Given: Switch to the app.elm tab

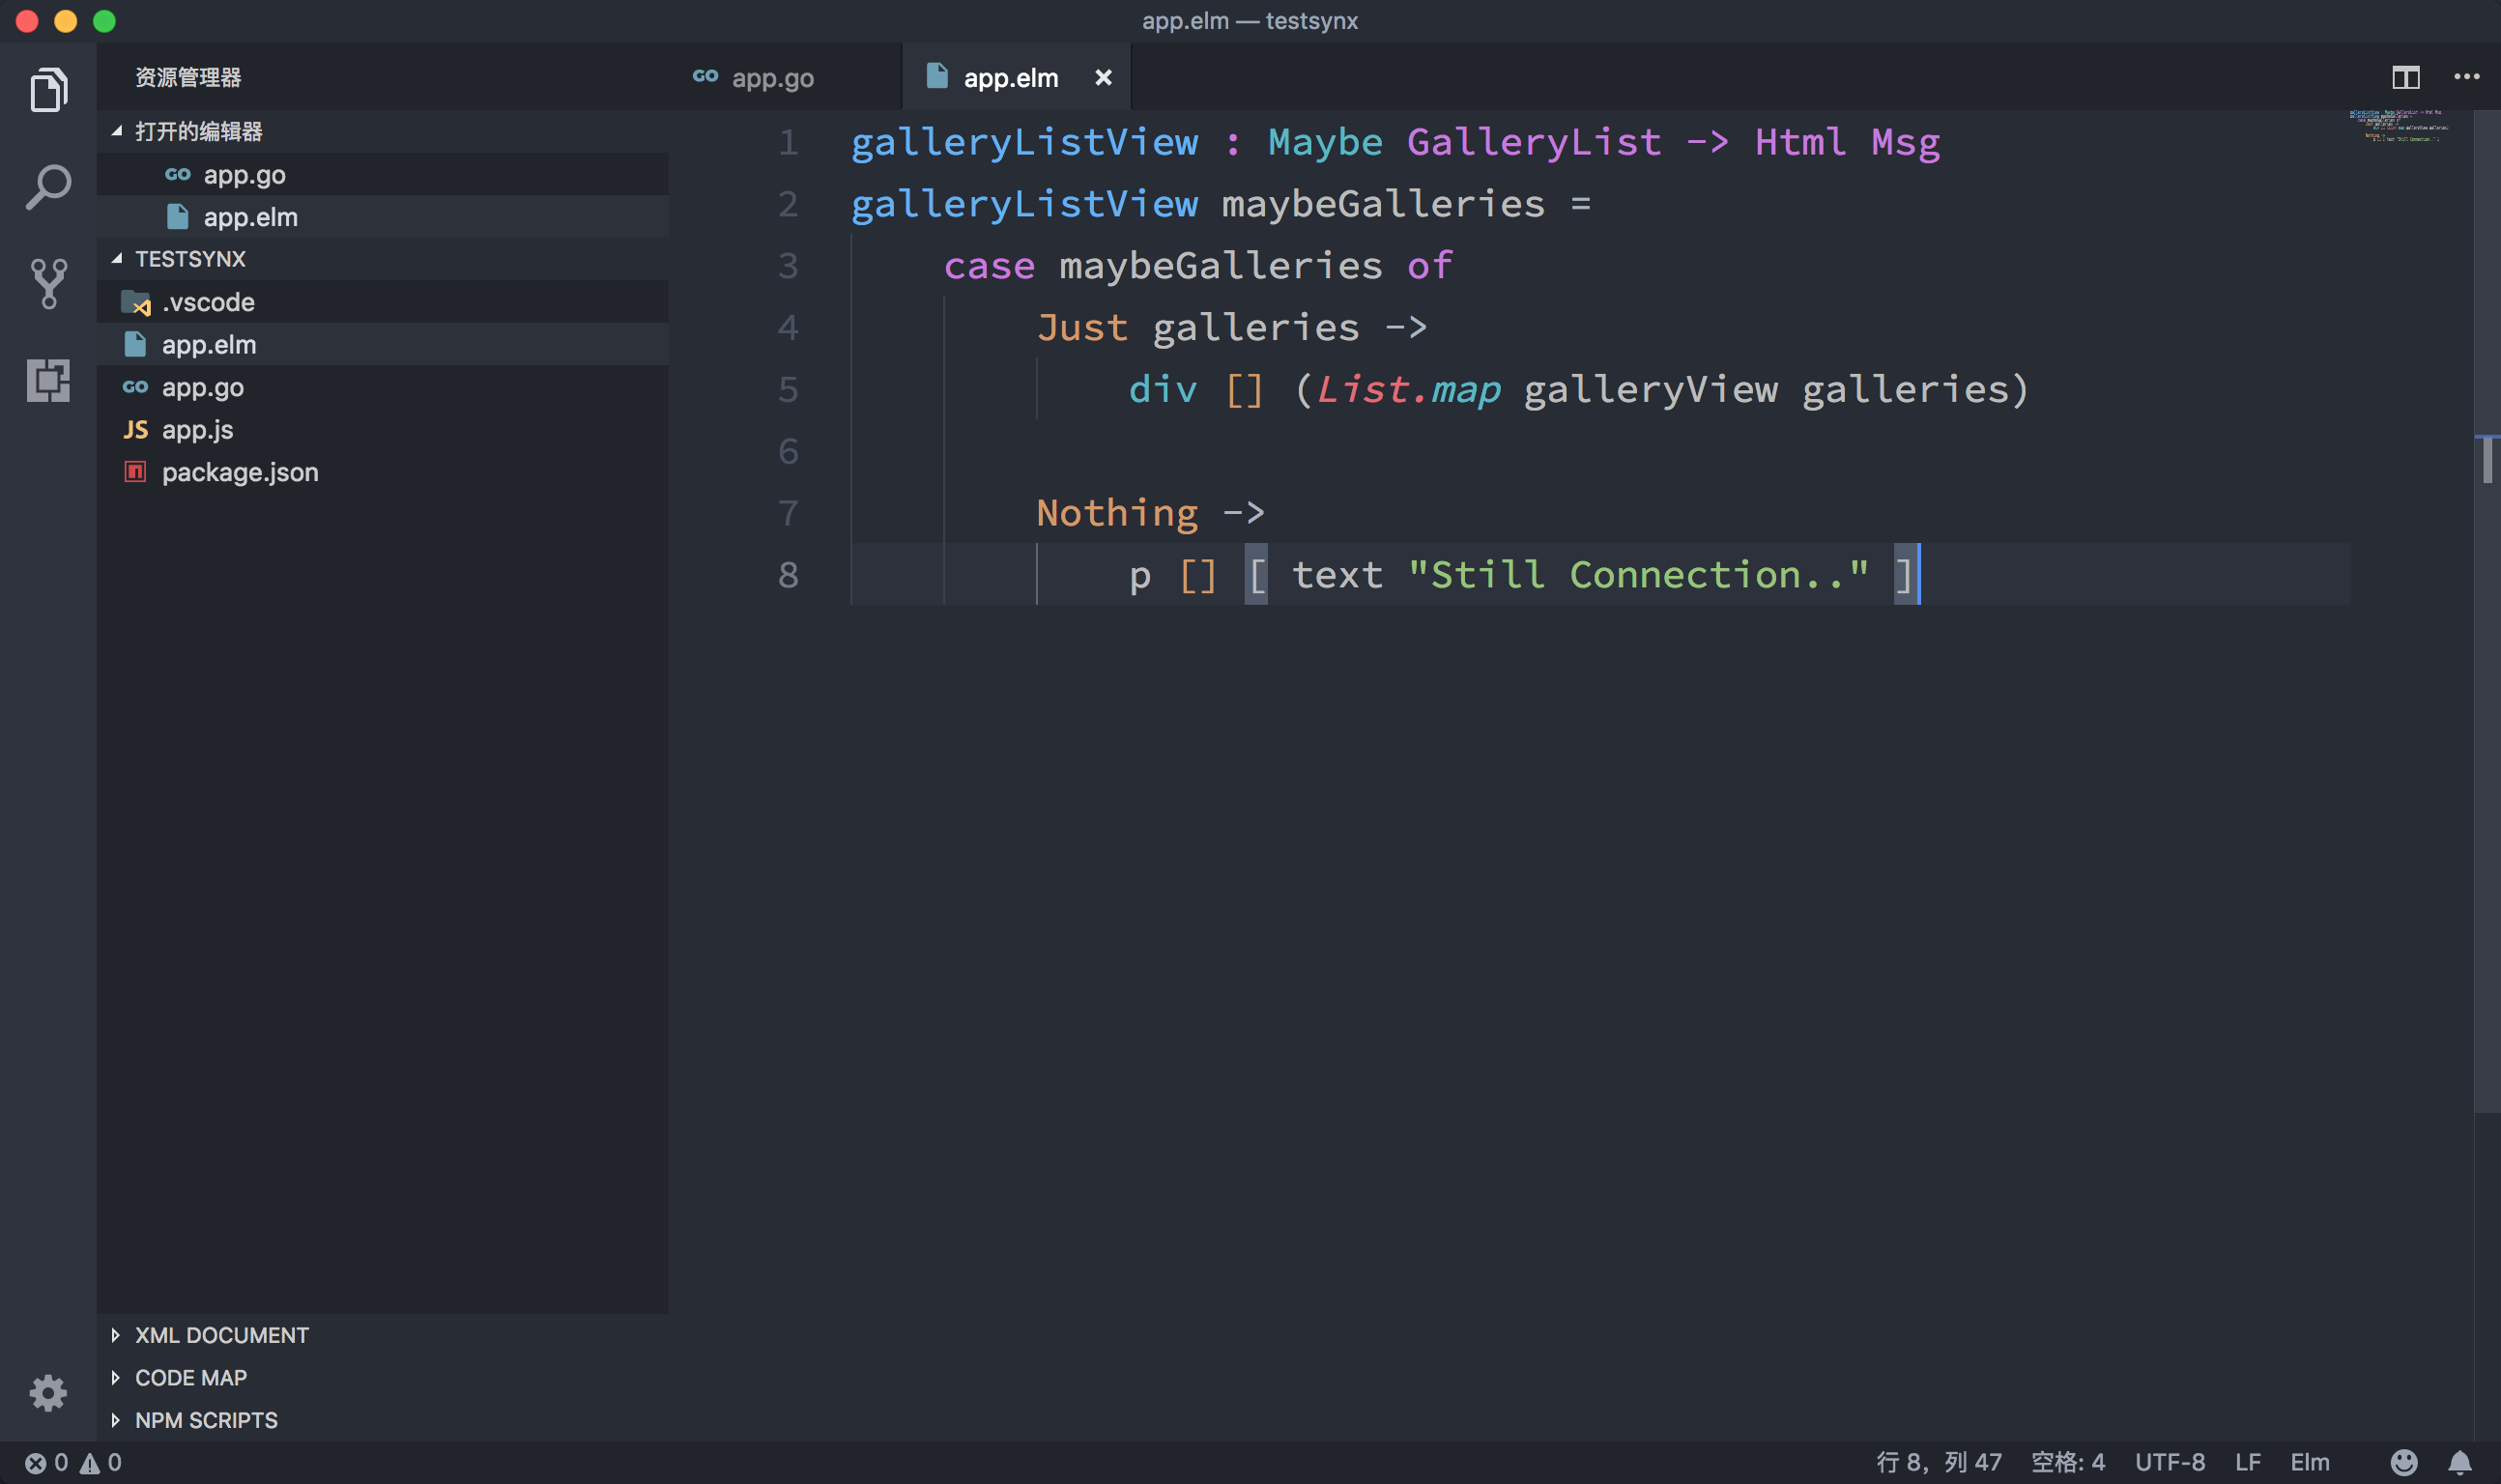Looking at the screenshot, I should [1010, 77].
